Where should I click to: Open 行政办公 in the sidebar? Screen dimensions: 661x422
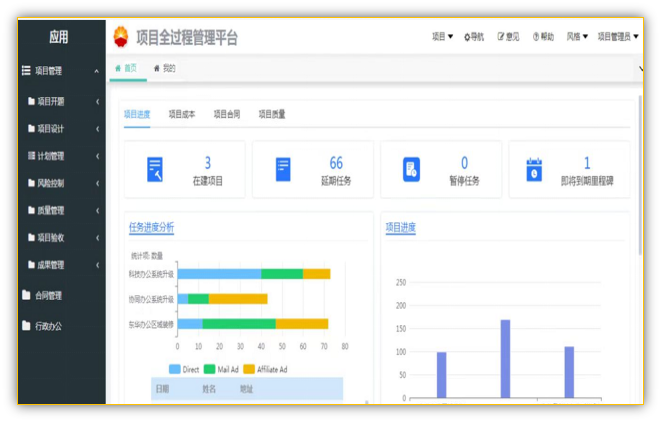pyautogui.click(x=48, y=326)
